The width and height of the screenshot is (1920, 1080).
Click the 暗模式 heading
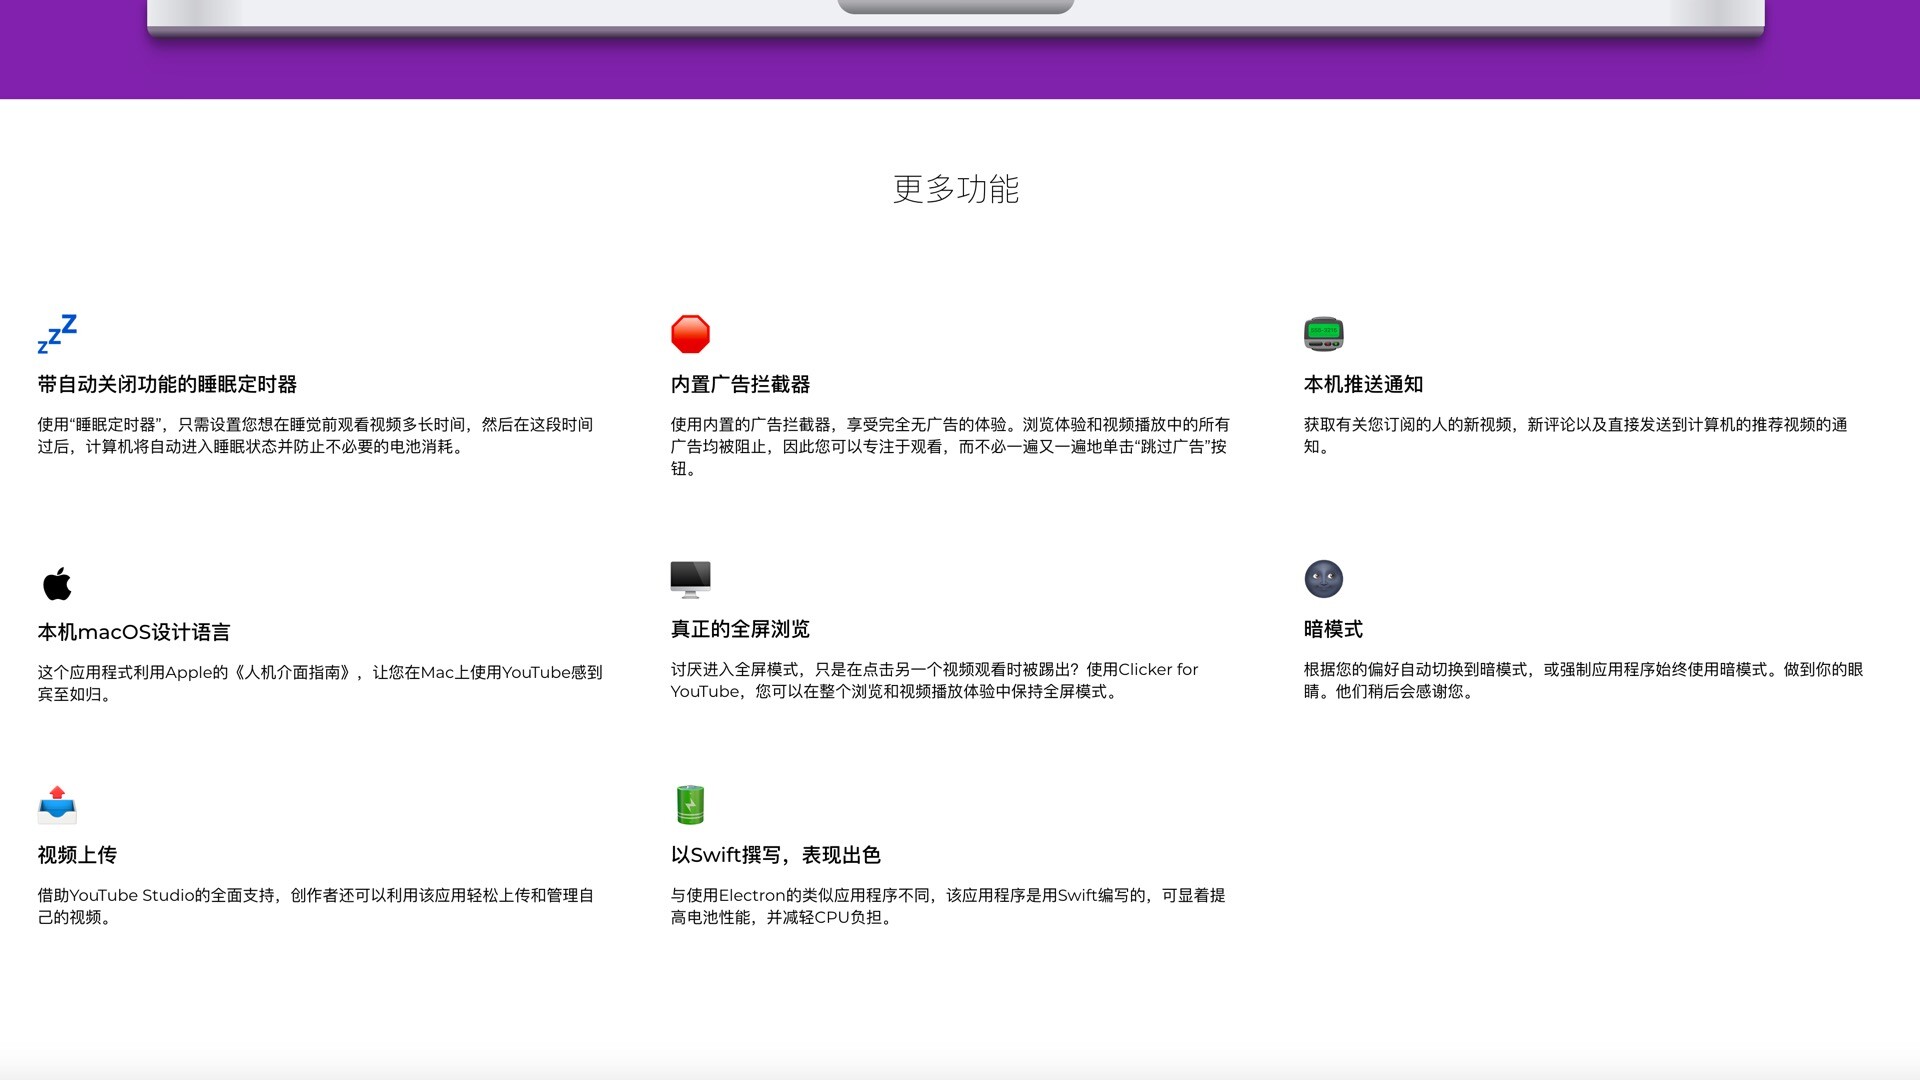tap(1333, 630)
